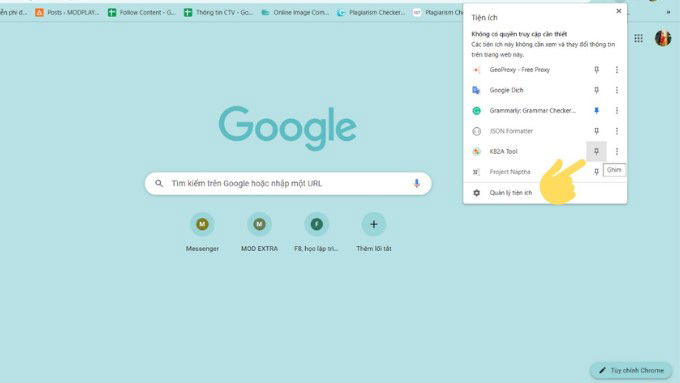Select the KB2A Tool label text

click(503, 151)
